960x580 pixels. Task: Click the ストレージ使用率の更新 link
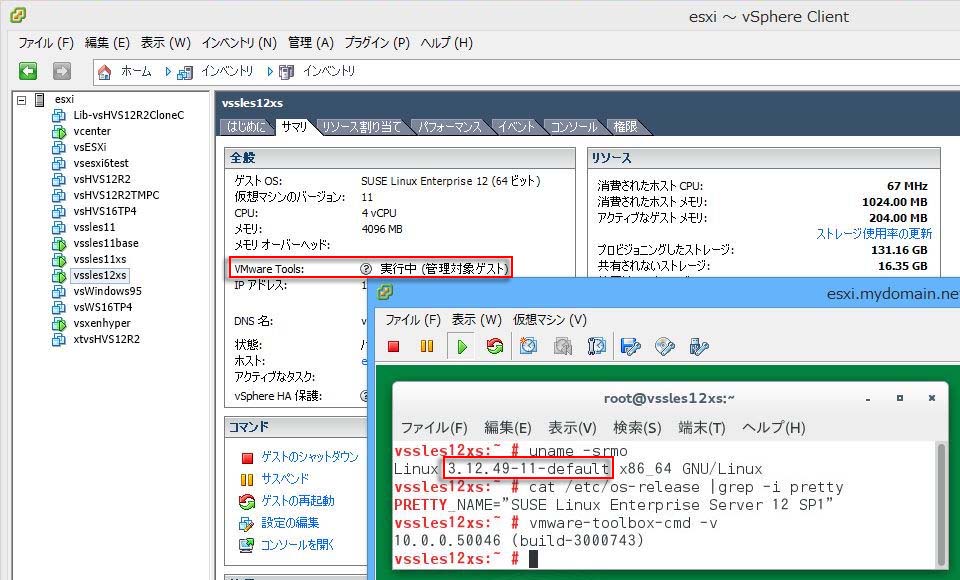(874, 234)
